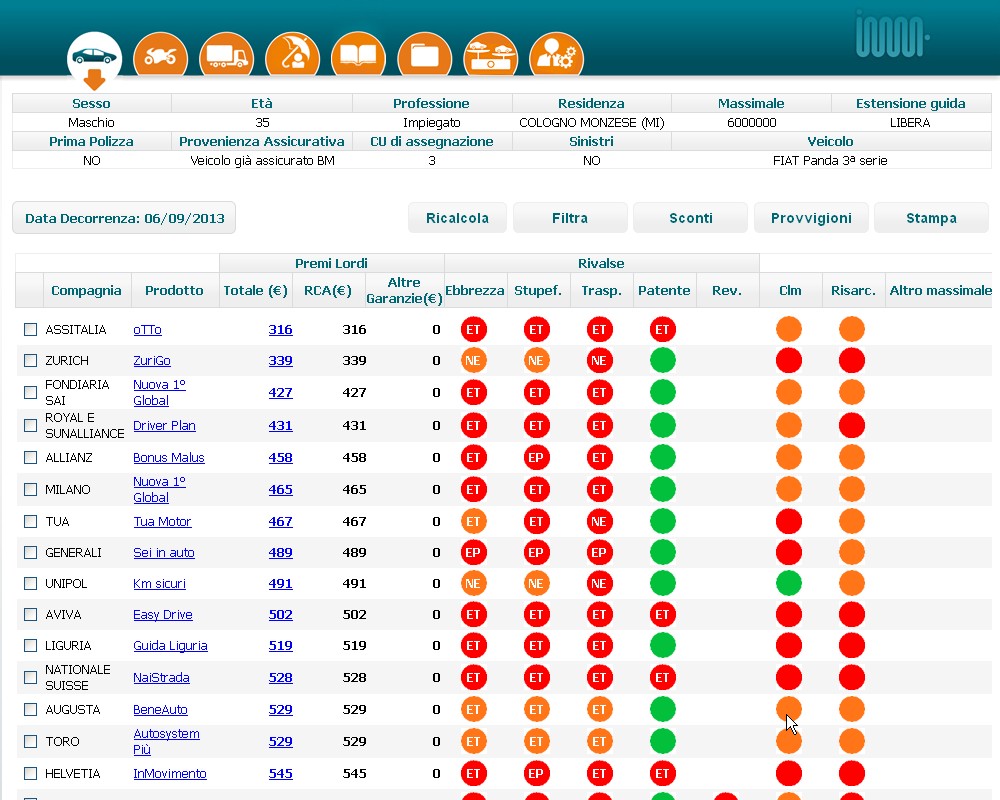This screenshot has width=1000, height=800.
Task: Tick the TUA row checkbox
Action: 30,521
